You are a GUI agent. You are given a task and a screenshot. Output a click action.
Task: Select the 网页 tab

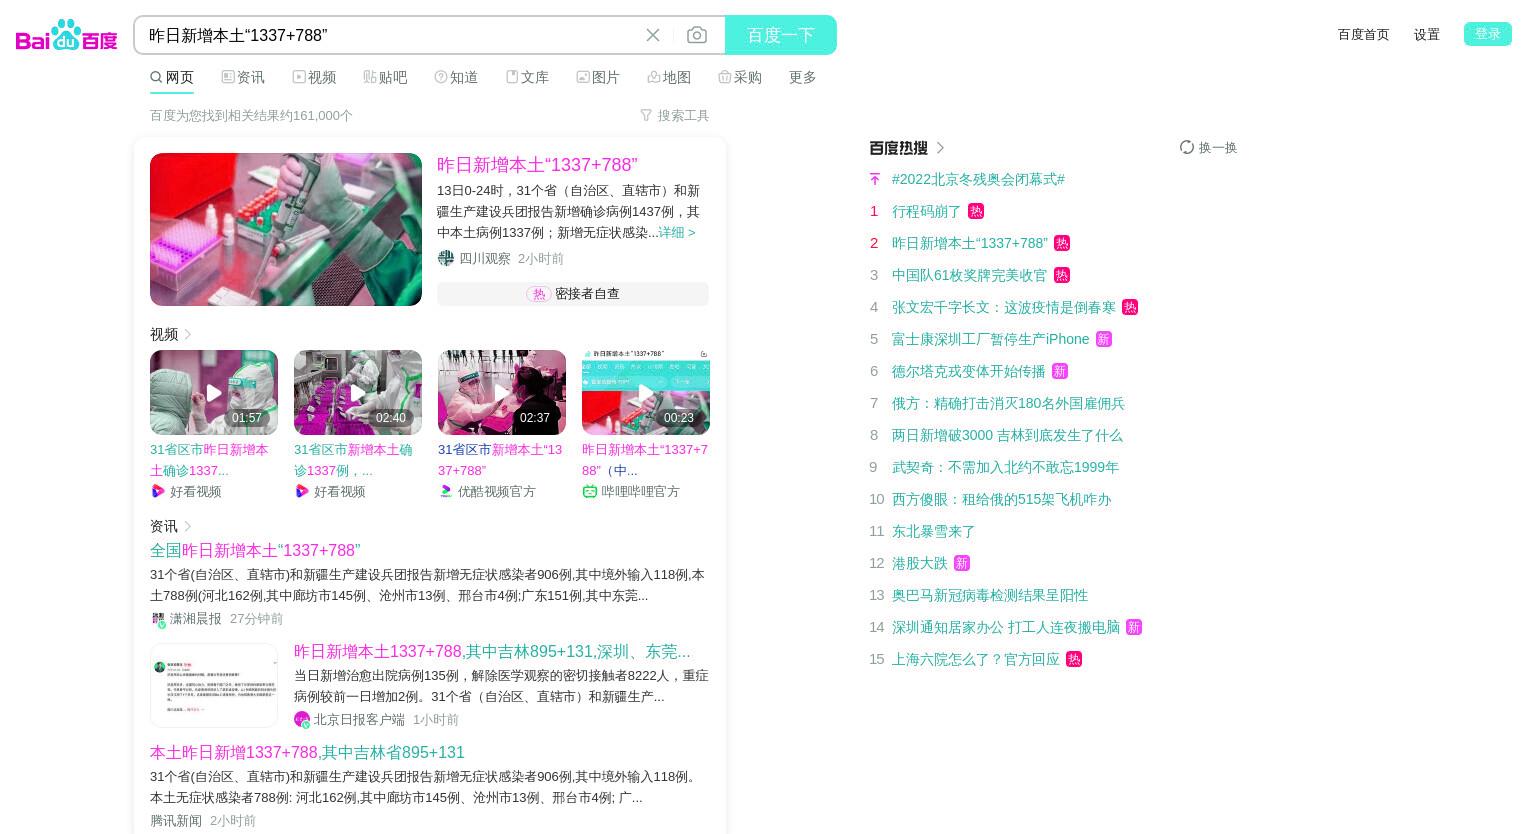point(172,77)
